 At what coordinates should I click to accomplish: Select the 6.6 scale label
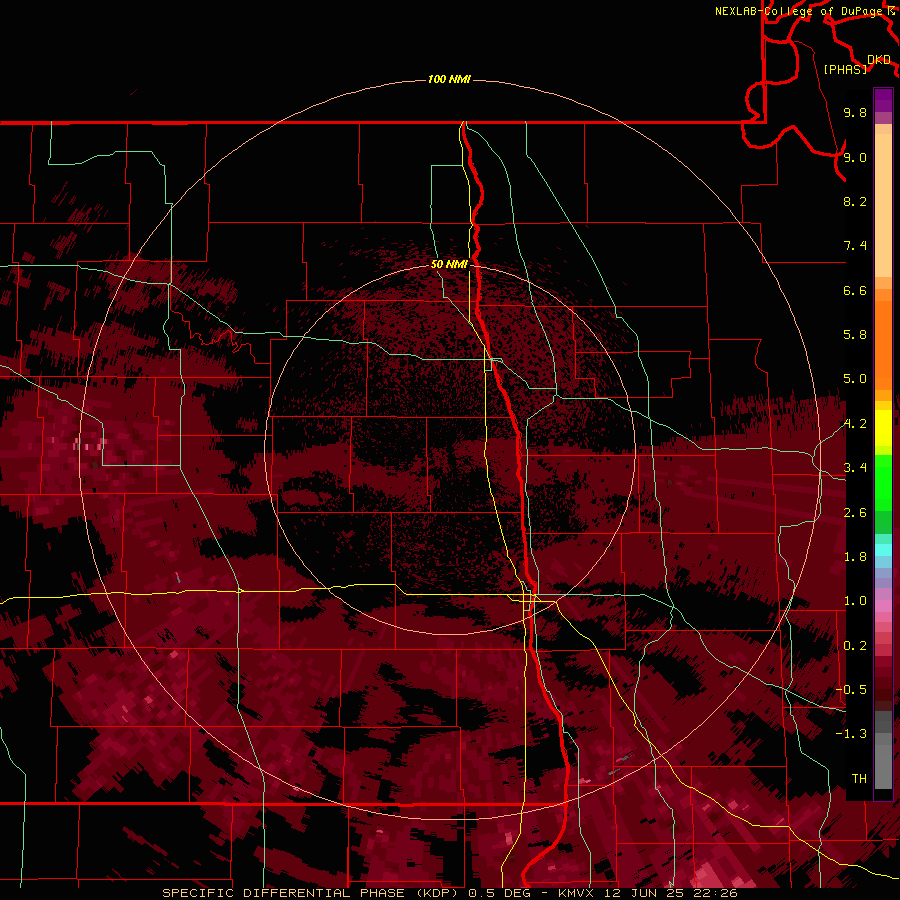(855, 290)
